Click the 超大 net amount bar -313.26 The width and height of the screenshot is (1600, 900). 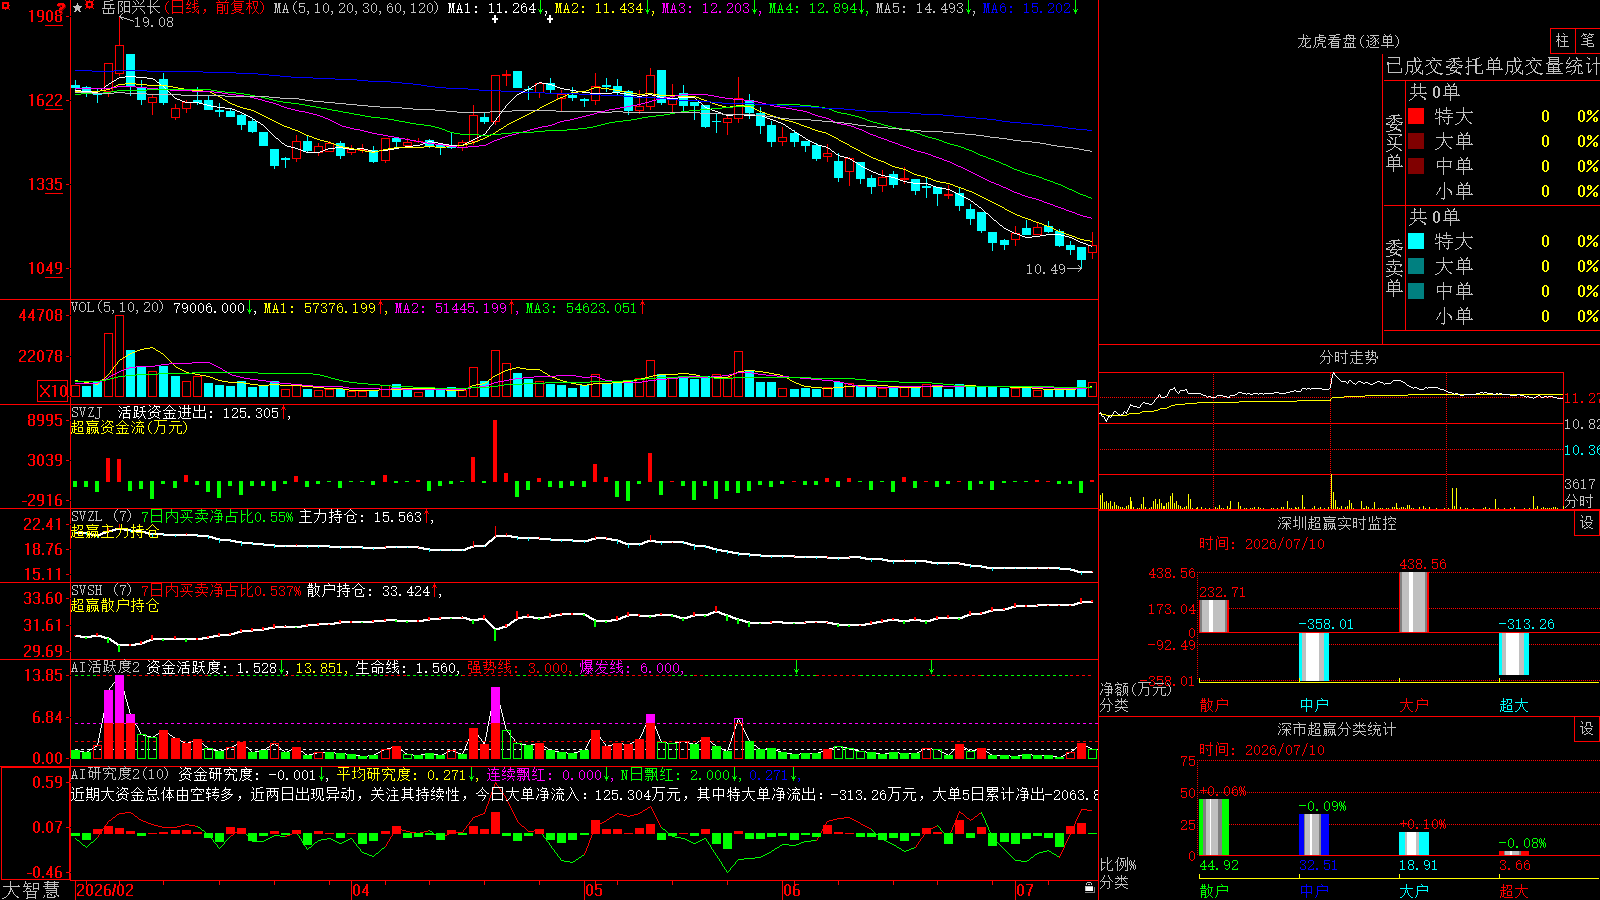[x=1514, y=654]
